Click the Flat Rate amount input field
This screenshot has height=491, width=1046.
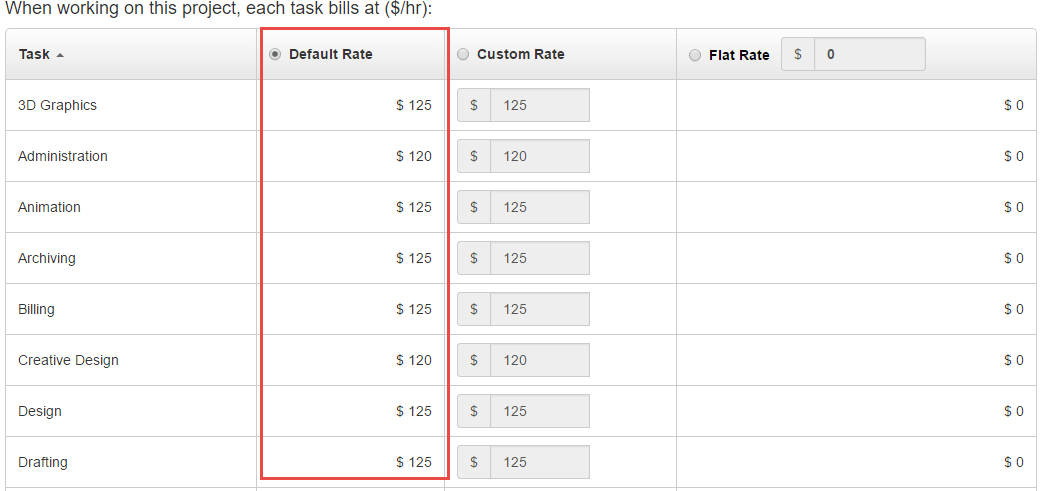pyautogui.click(x=869, y=54)
